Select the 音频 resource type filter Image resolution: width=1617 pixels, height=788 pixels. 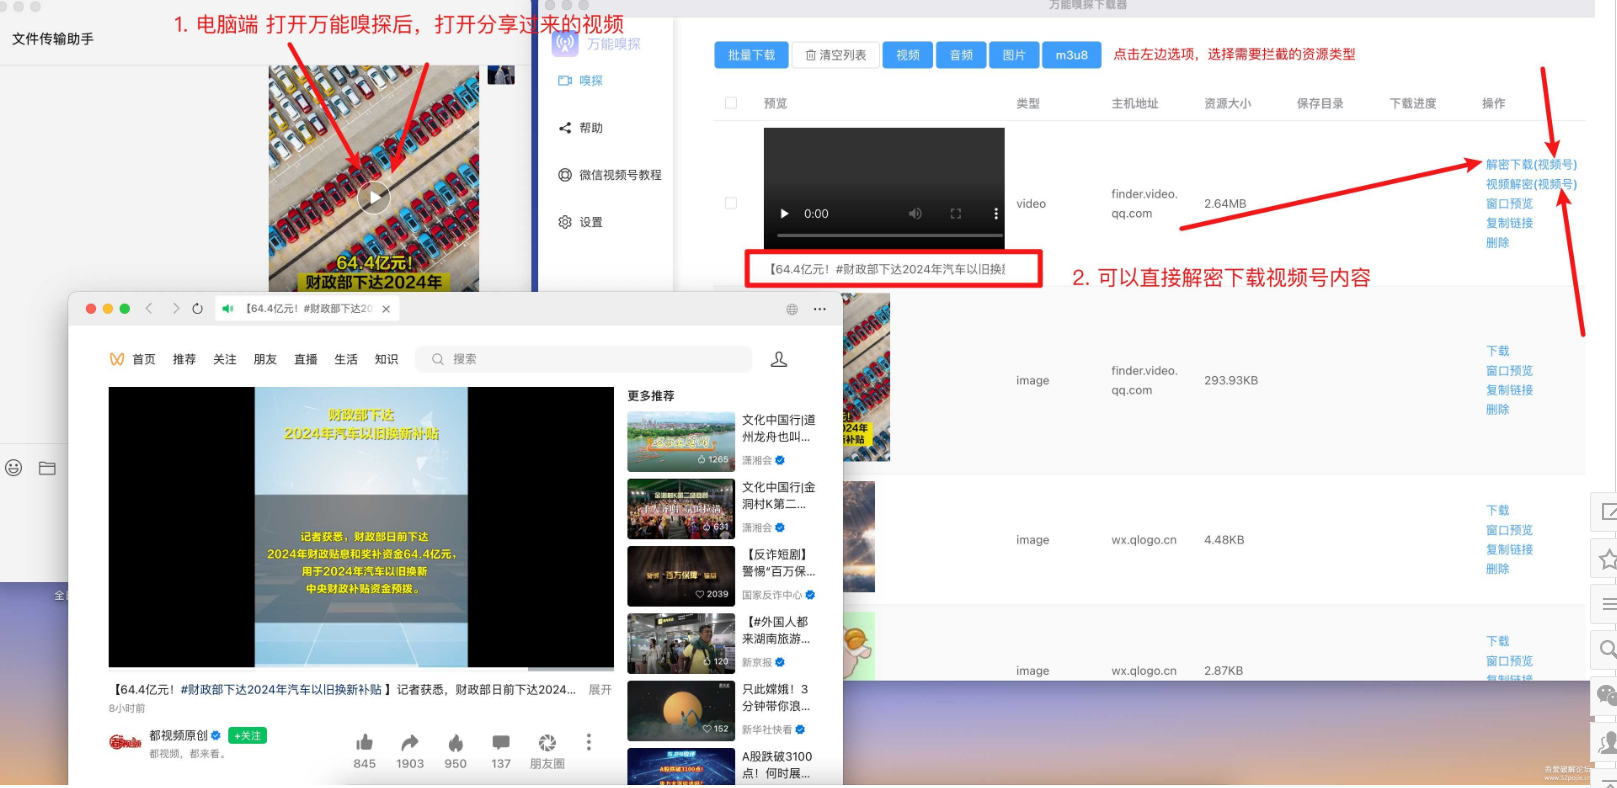point(962,55)
